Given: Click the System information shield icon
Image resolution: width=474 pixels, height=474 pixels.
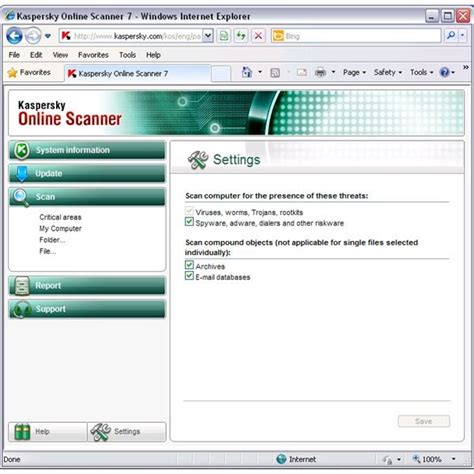Looking at the screenshot, I should pos(22,150).
